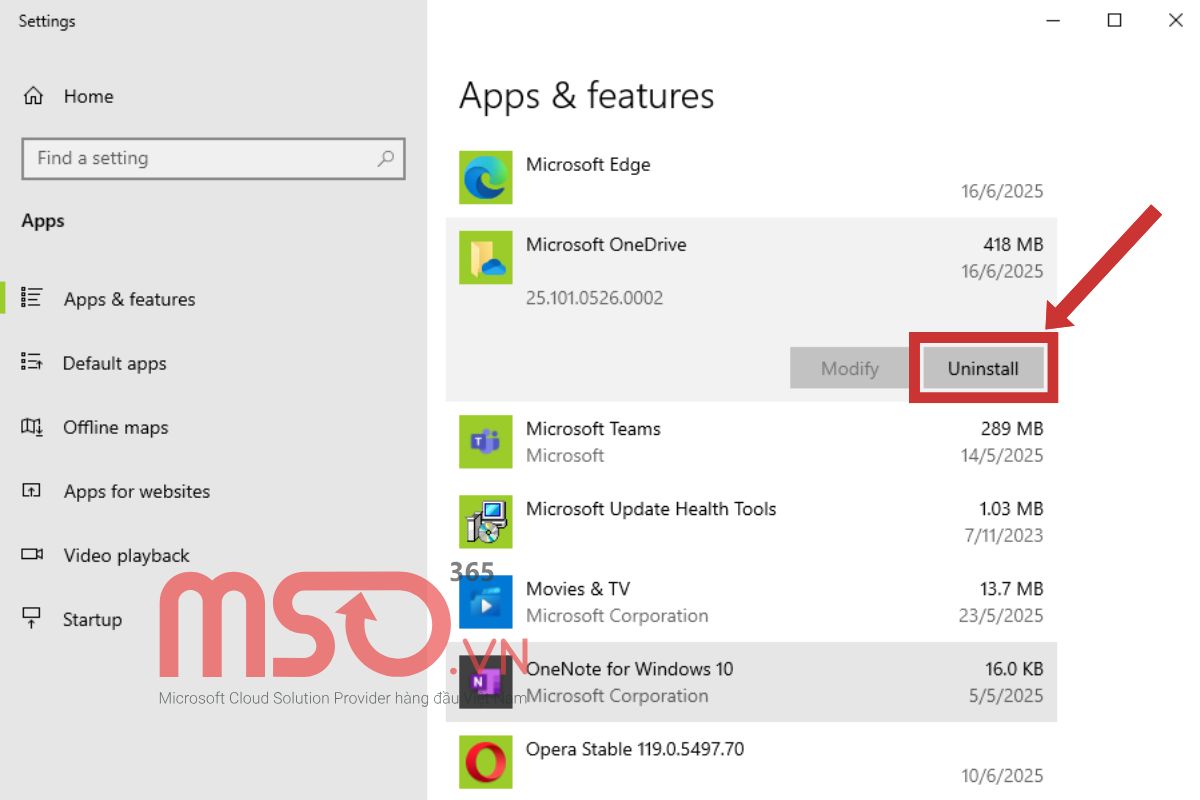The height and width of the screenshot is (800, 1200).
Task: Click the Video playback camera icon
Action: (x=32, y=554)
